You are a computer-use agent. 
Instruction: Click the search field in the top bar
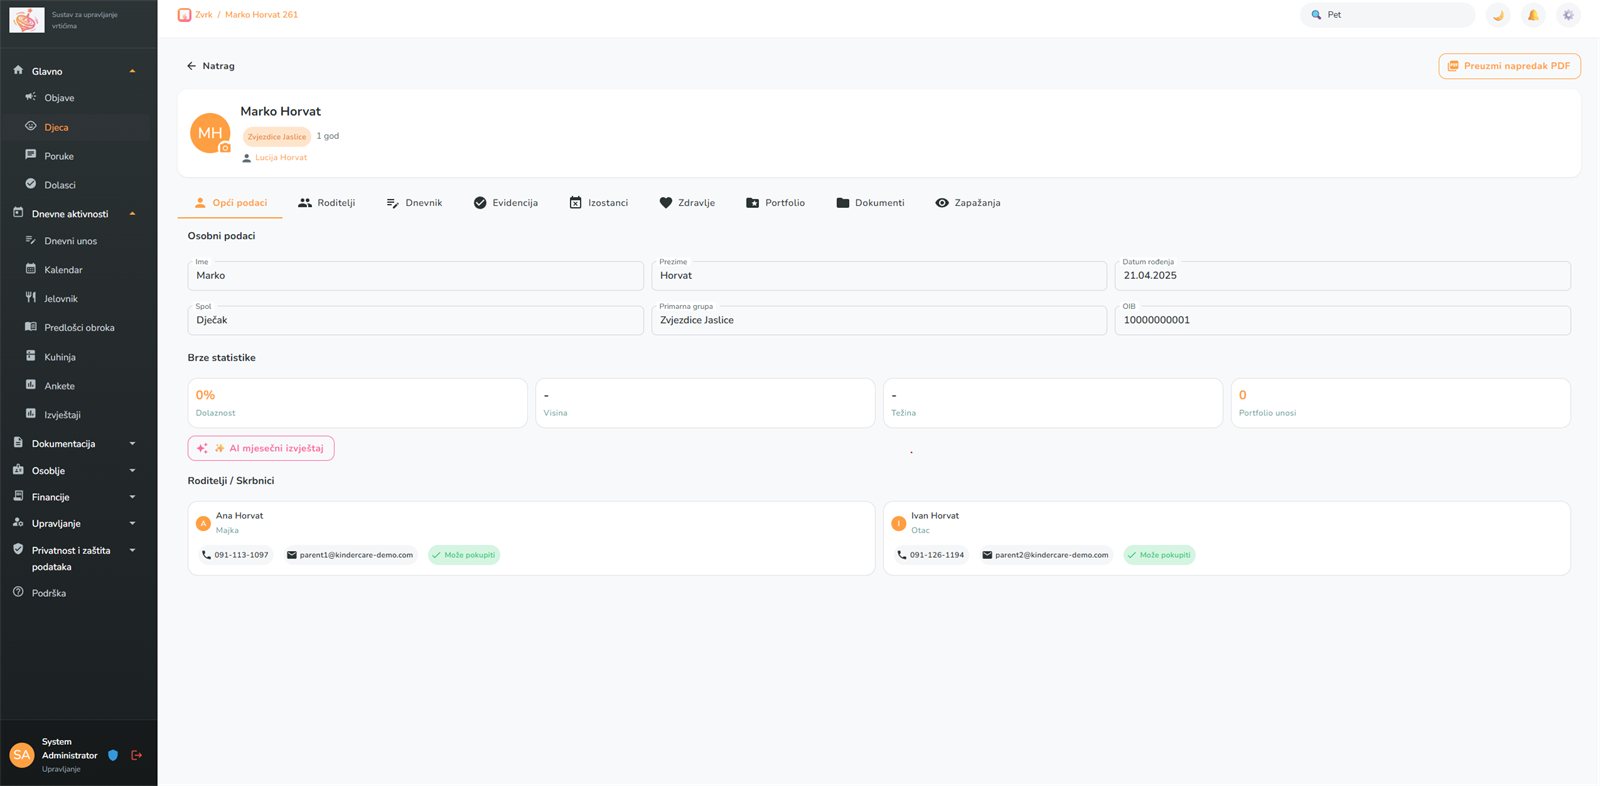(x=1388, y=15)
